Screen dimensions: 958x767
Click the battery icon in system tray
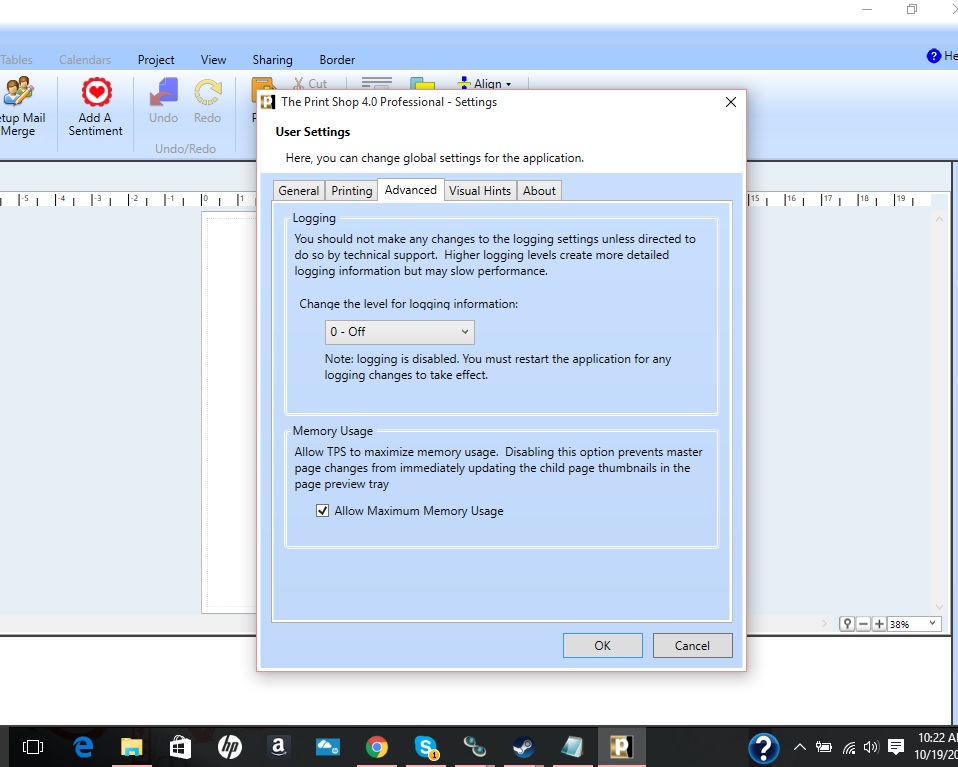pyautogui.click(x=824, y=747)
